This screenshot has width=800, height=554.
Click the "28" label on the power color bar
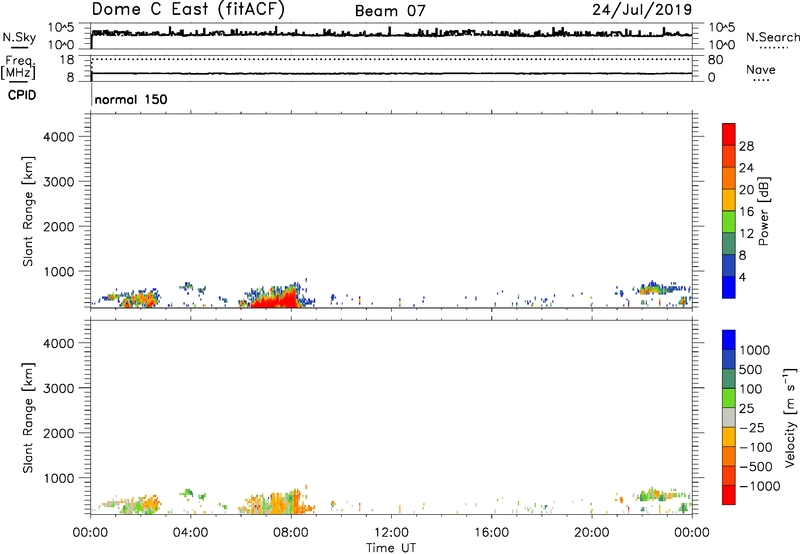tap(746, 146)
